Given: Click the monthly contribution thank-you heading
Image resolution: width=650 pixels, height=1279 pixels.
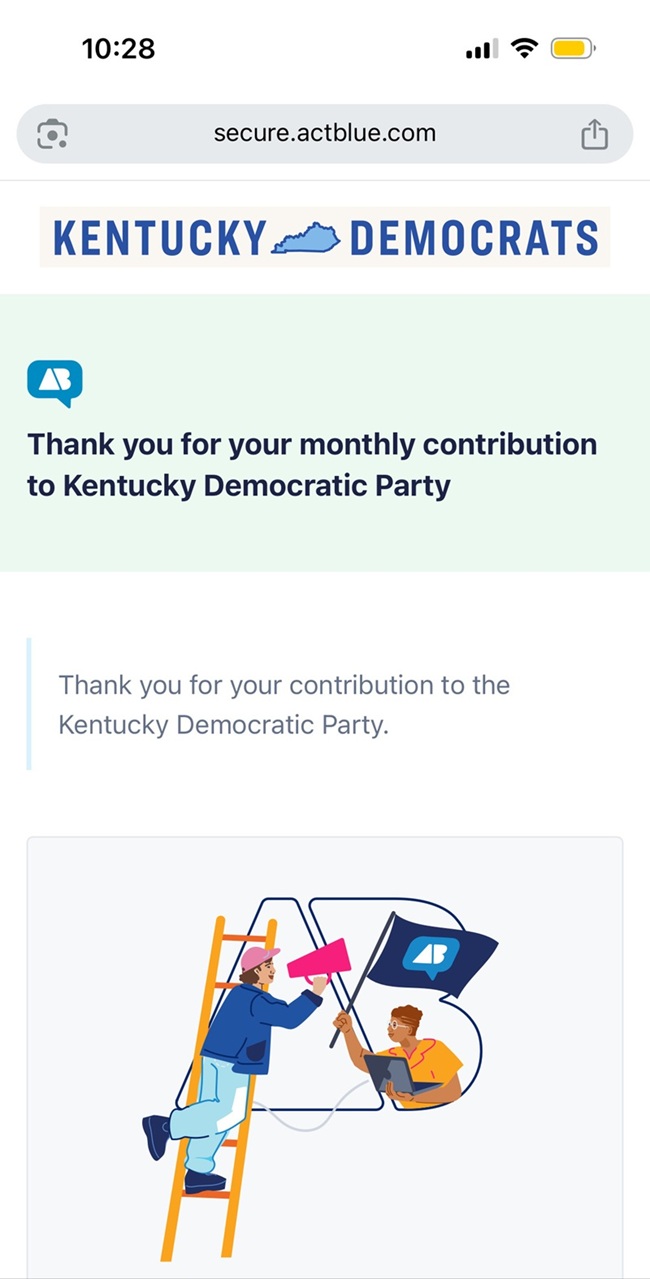Looking at the screenshot, I should (x=311, y=465).
